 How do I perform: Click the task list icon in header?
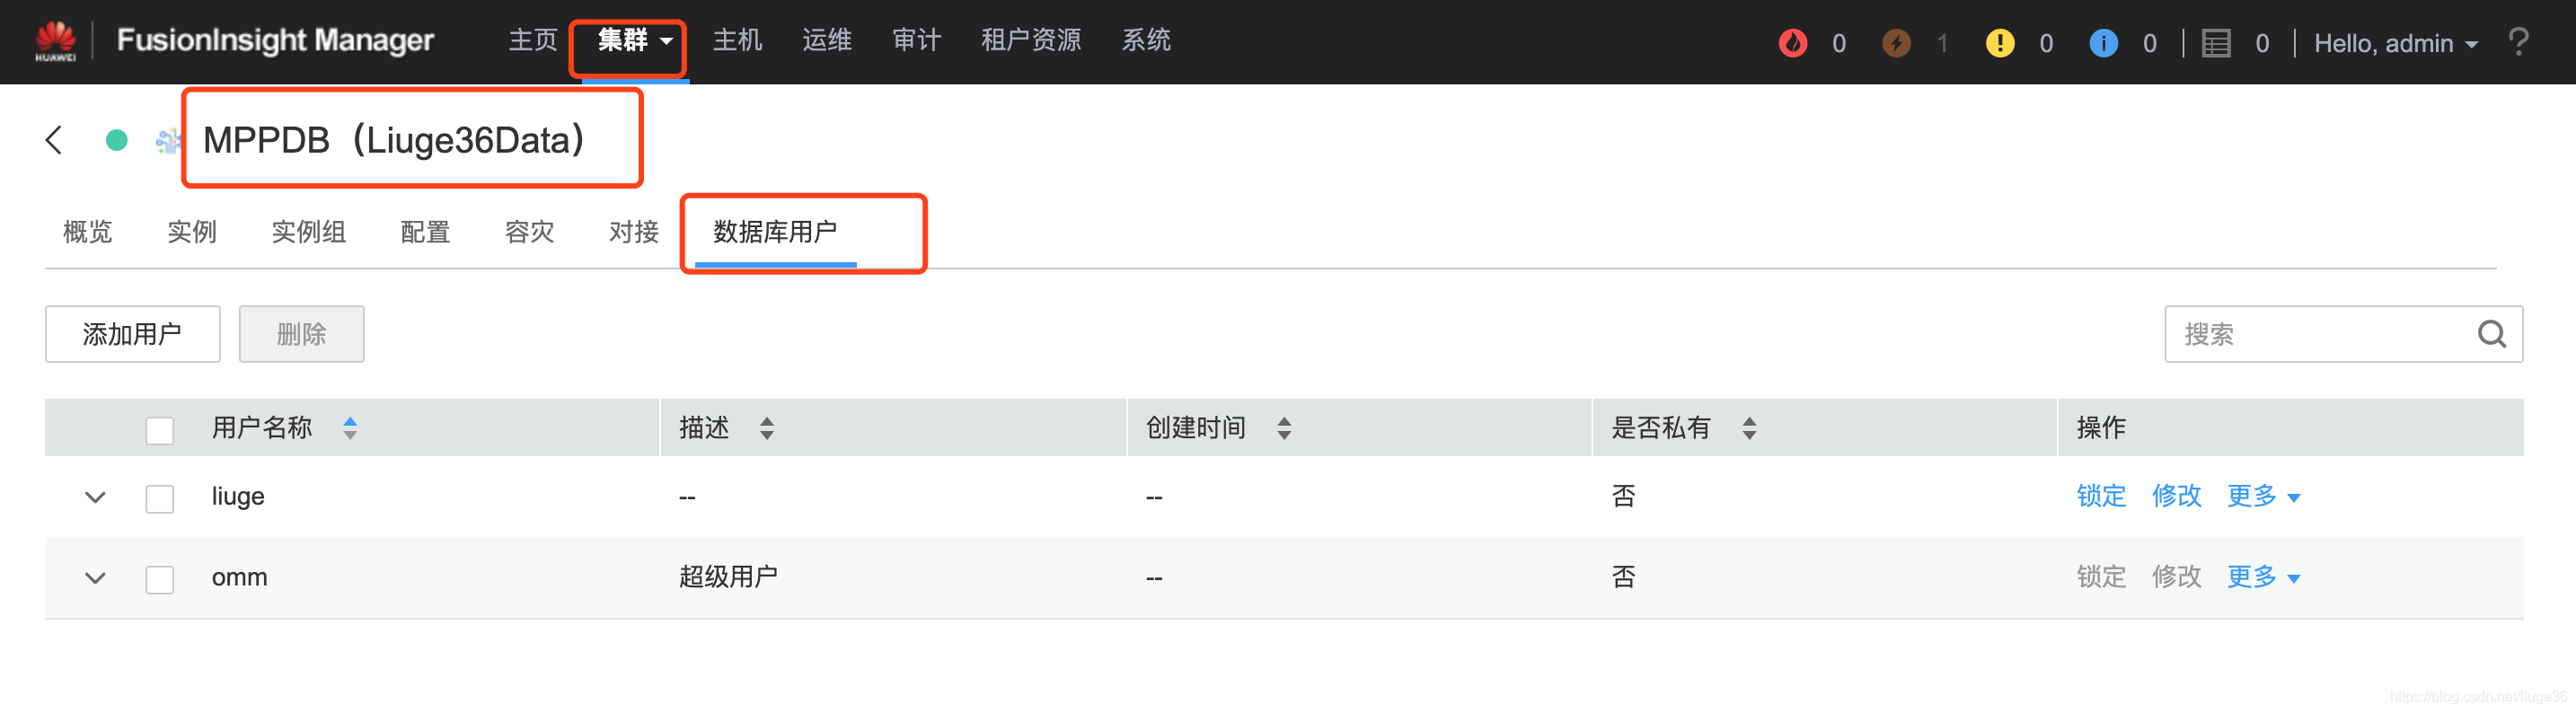(x=2218, y=41)
